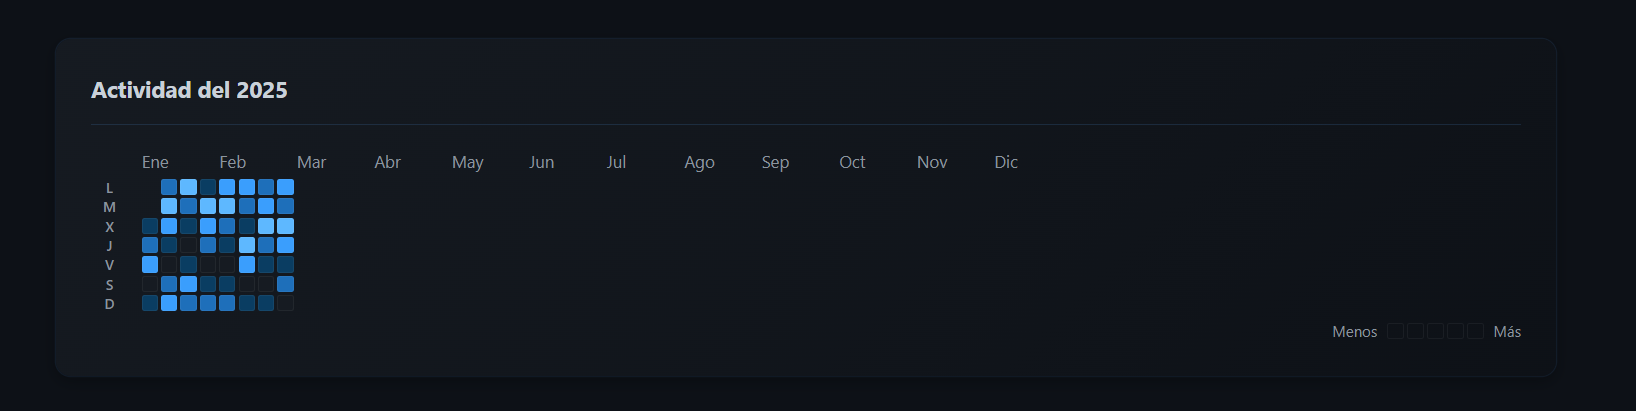Select the Feb month label
This screenshot has height=411, width=1636.
232,162
